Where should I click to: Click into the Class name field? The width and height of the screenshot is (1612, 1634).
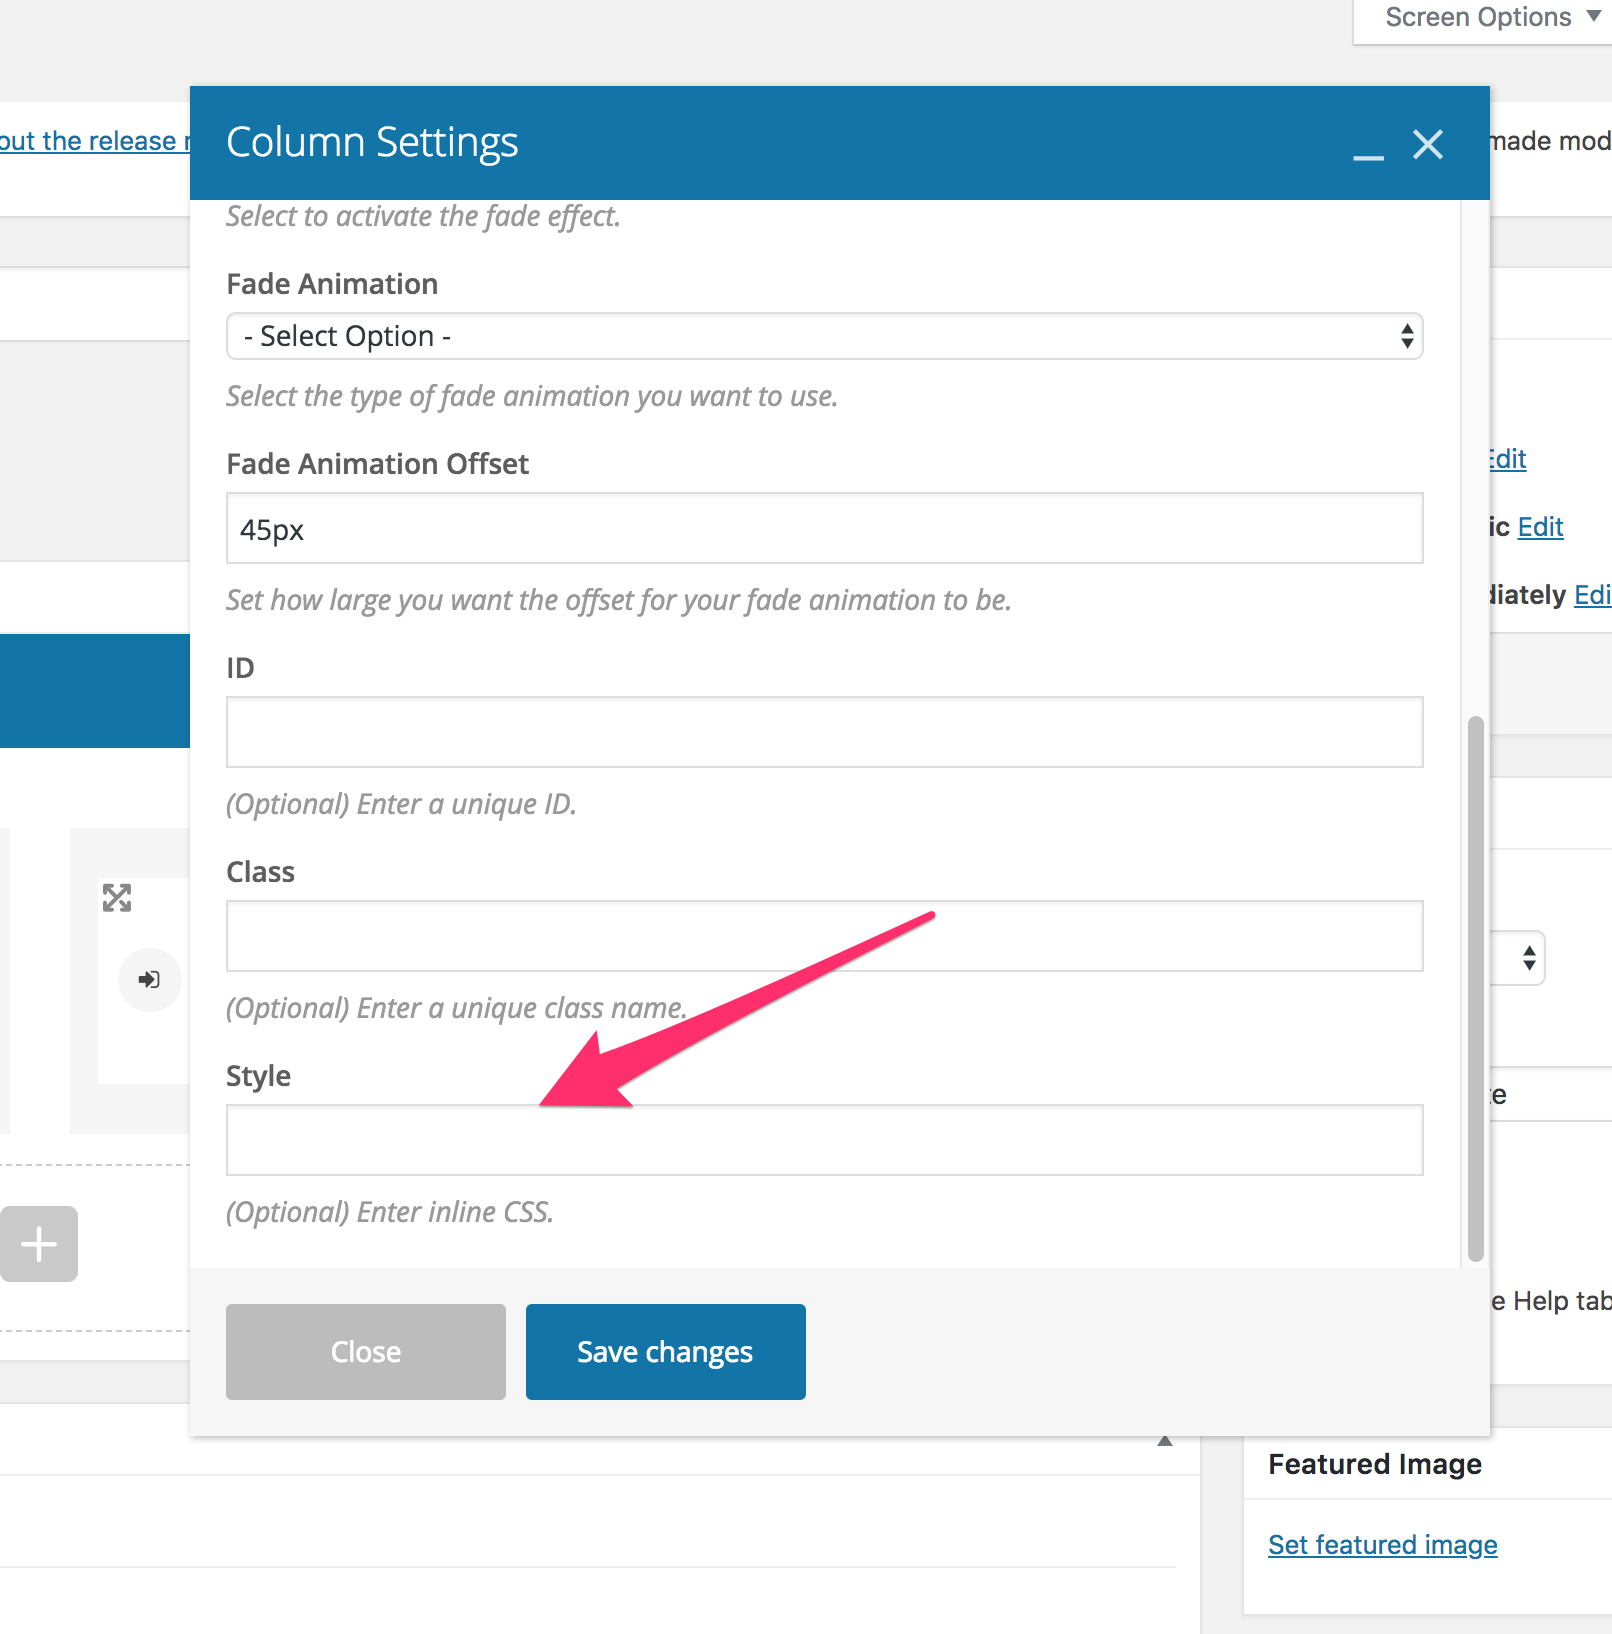tap(824, 937)
